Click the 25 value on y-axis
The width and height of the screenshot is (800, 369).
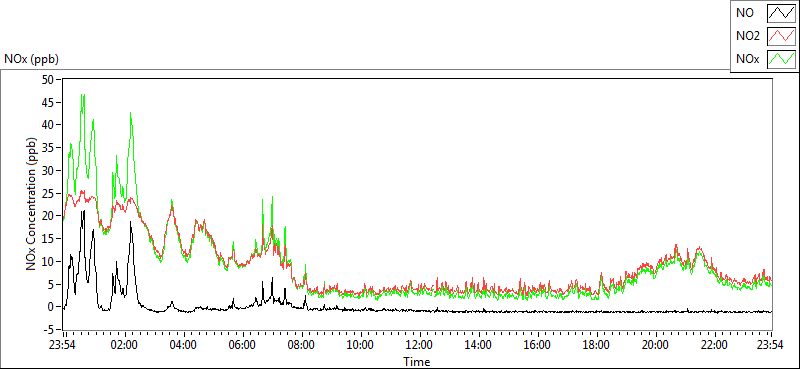click(48, 193)
